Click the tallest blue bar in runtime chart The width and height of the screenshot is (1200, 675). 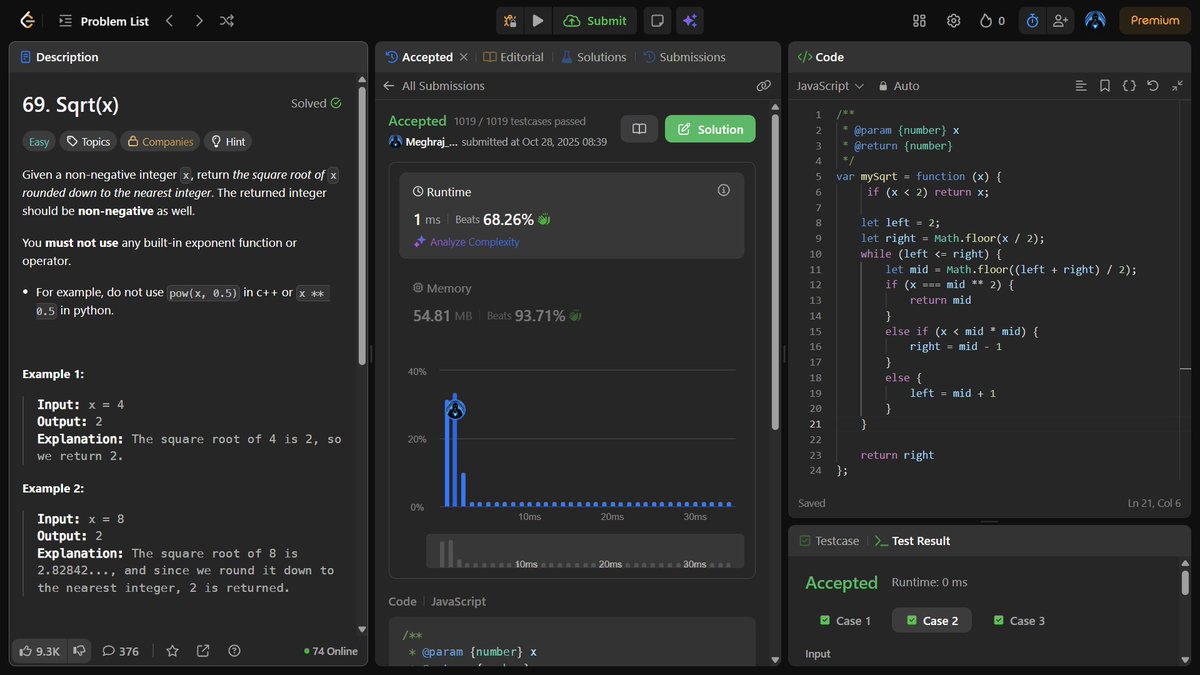(x=454, y=449)
